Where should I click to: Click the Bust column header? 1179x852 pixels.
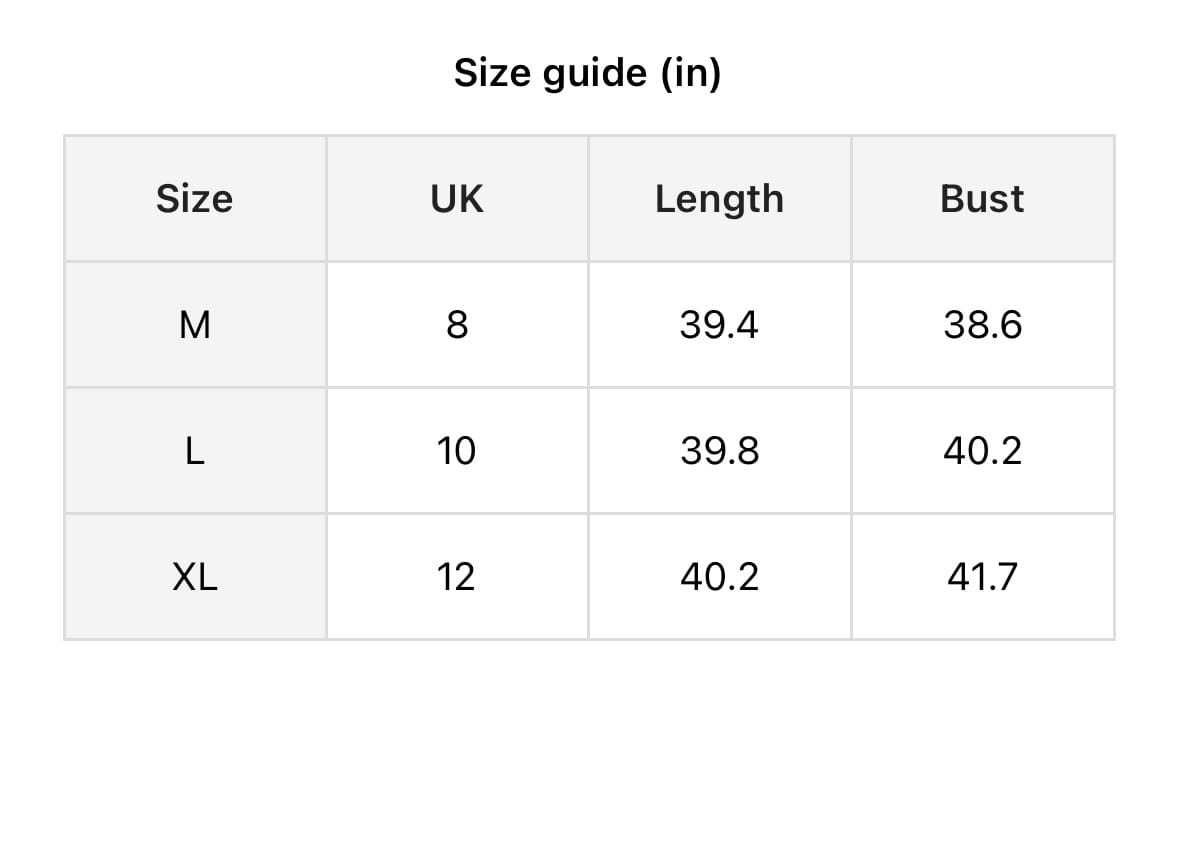(982, 199)
